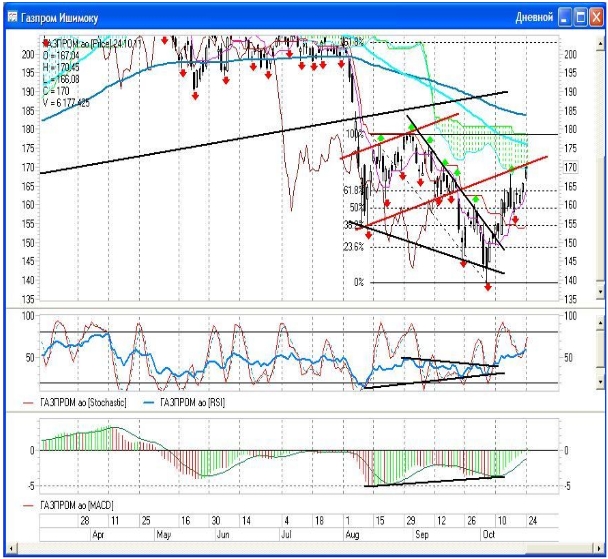
Task: Click the blue RSI legend line swatch
Action: tap(149, 403)
